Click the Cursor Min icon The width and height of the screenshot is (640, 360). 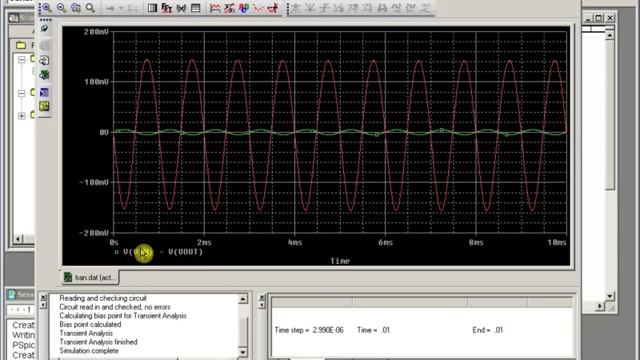coord(339,8)
